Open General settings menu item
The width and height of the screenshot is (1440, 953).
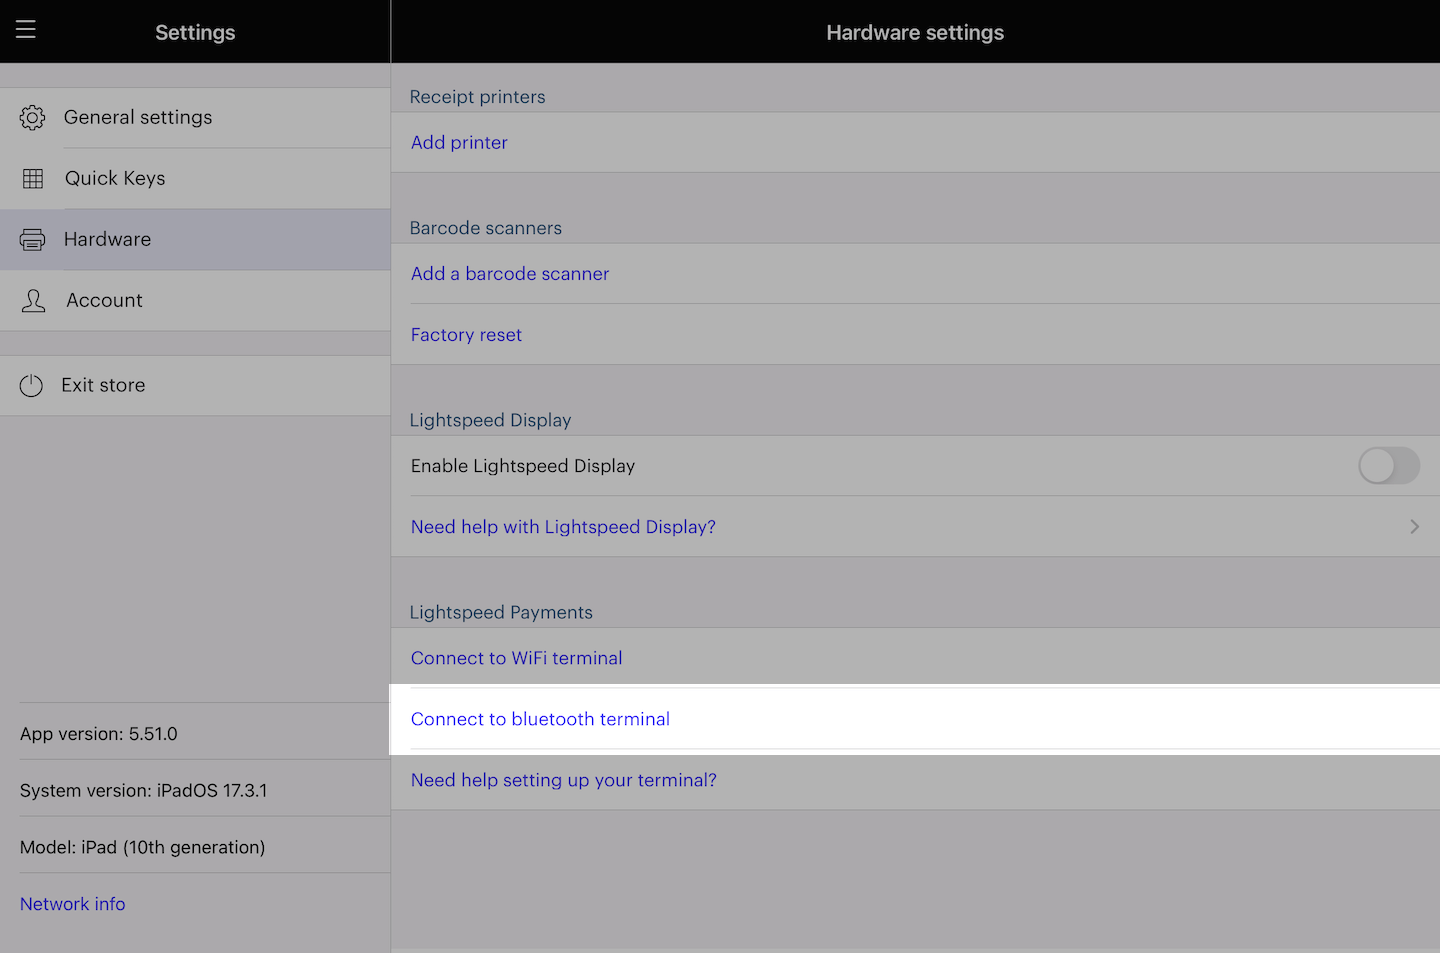195,118
